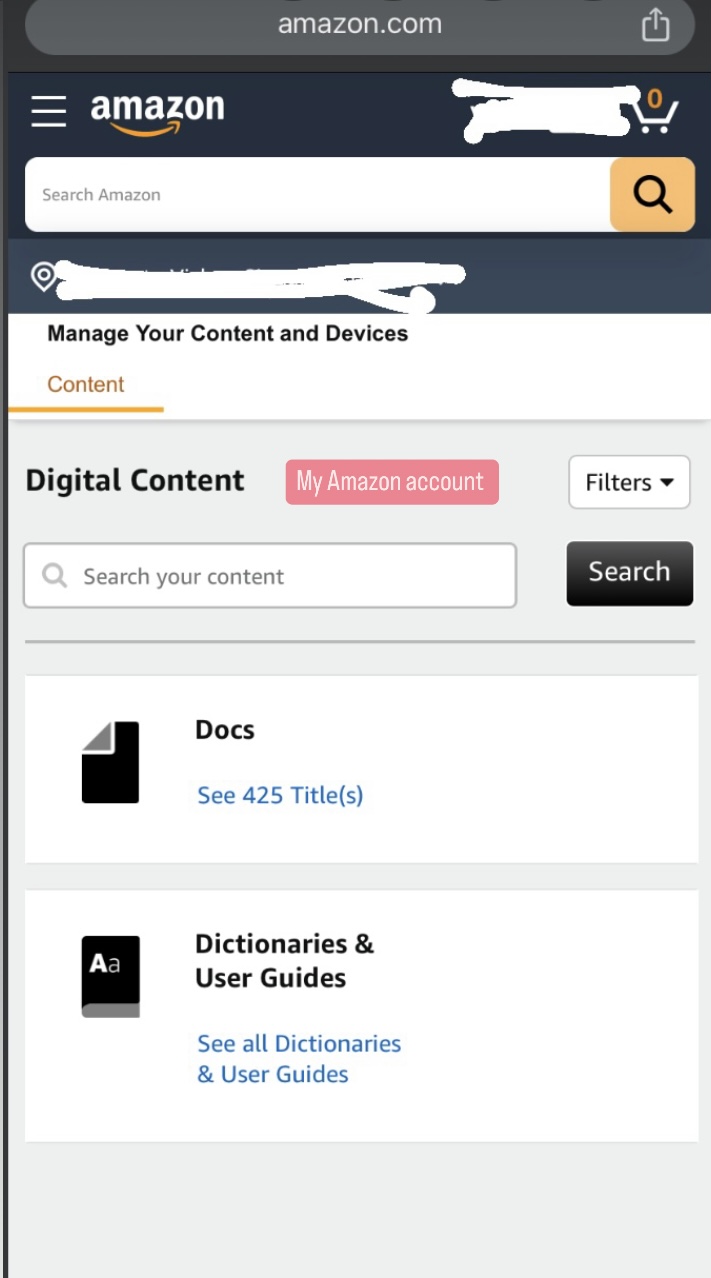711x1278 pixels.
Task: Click the My Amazon account label
Action: (x=391, y=482)
